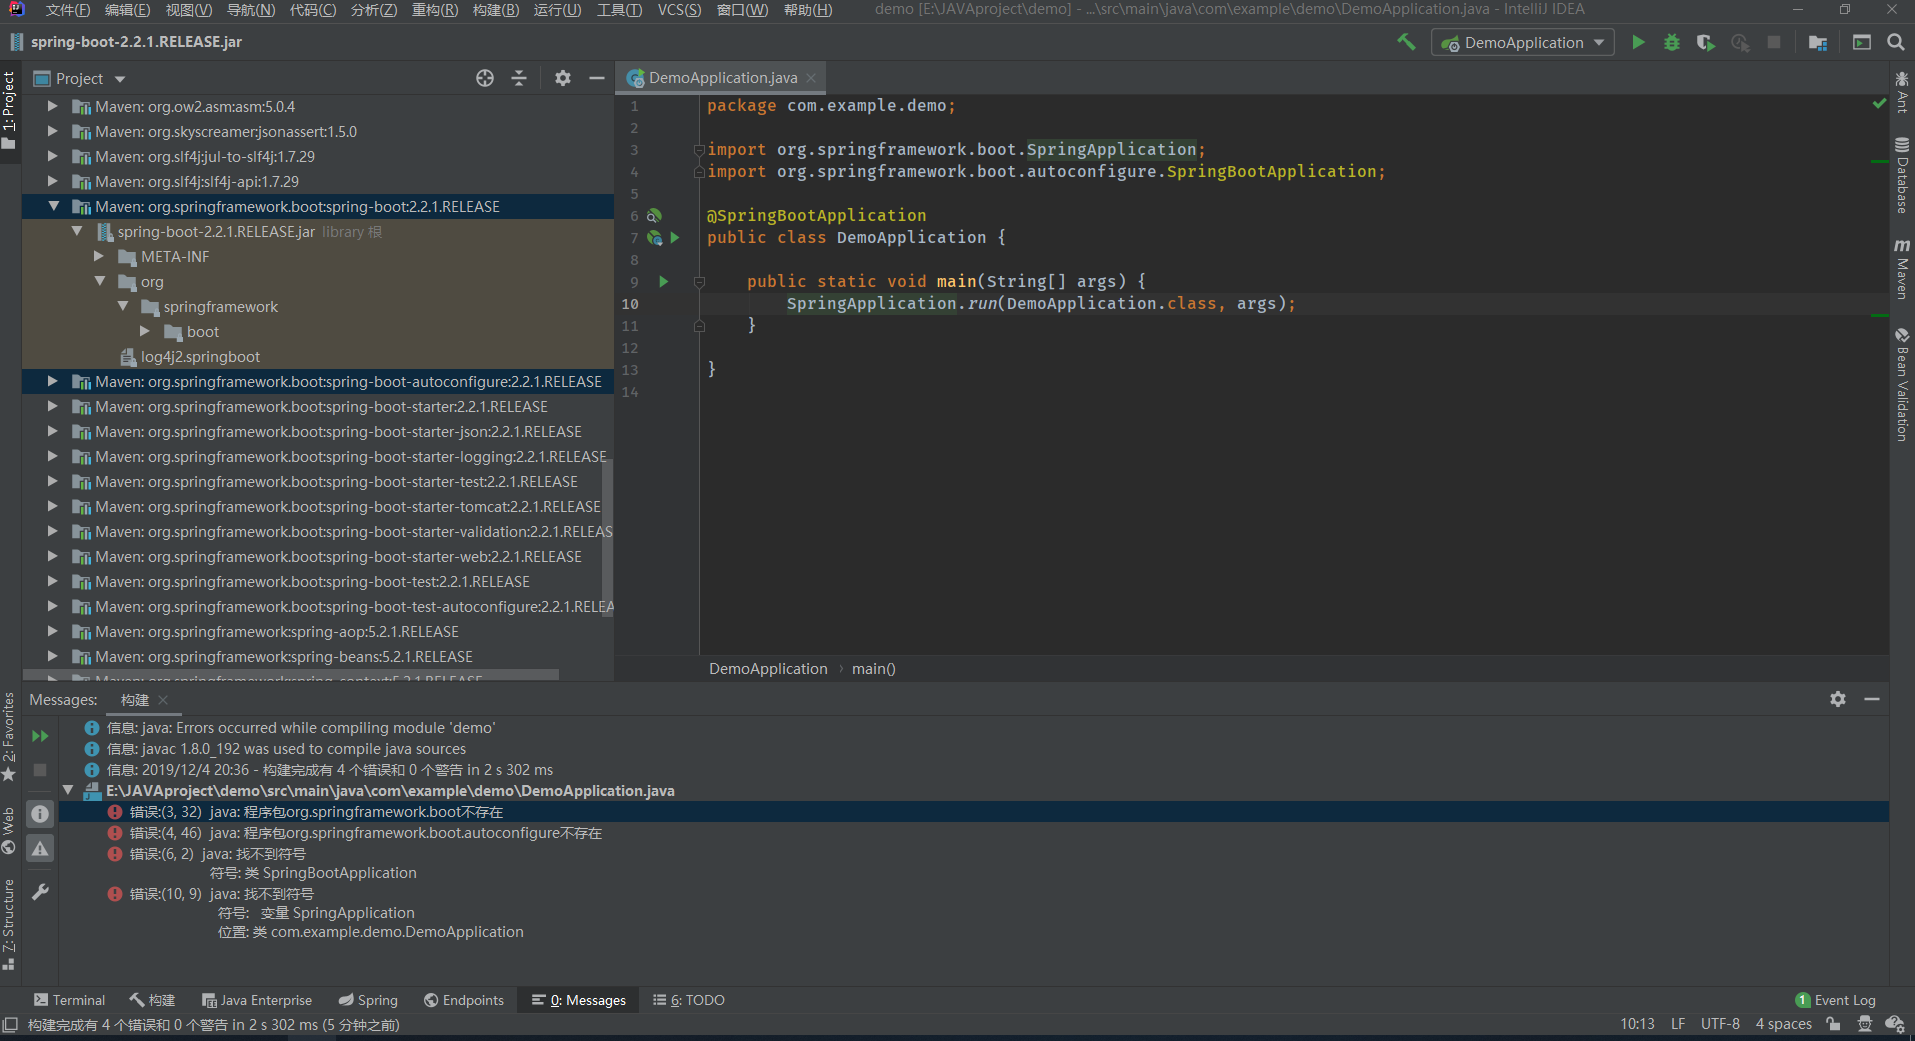Open the Java Enterprise tool window button

(x=257, y=1000)
